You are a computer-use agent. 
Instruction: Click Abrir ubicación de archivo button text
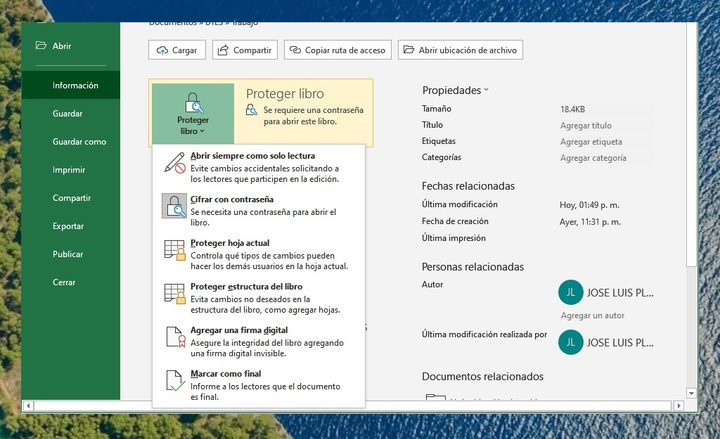(x=467, y=50)
